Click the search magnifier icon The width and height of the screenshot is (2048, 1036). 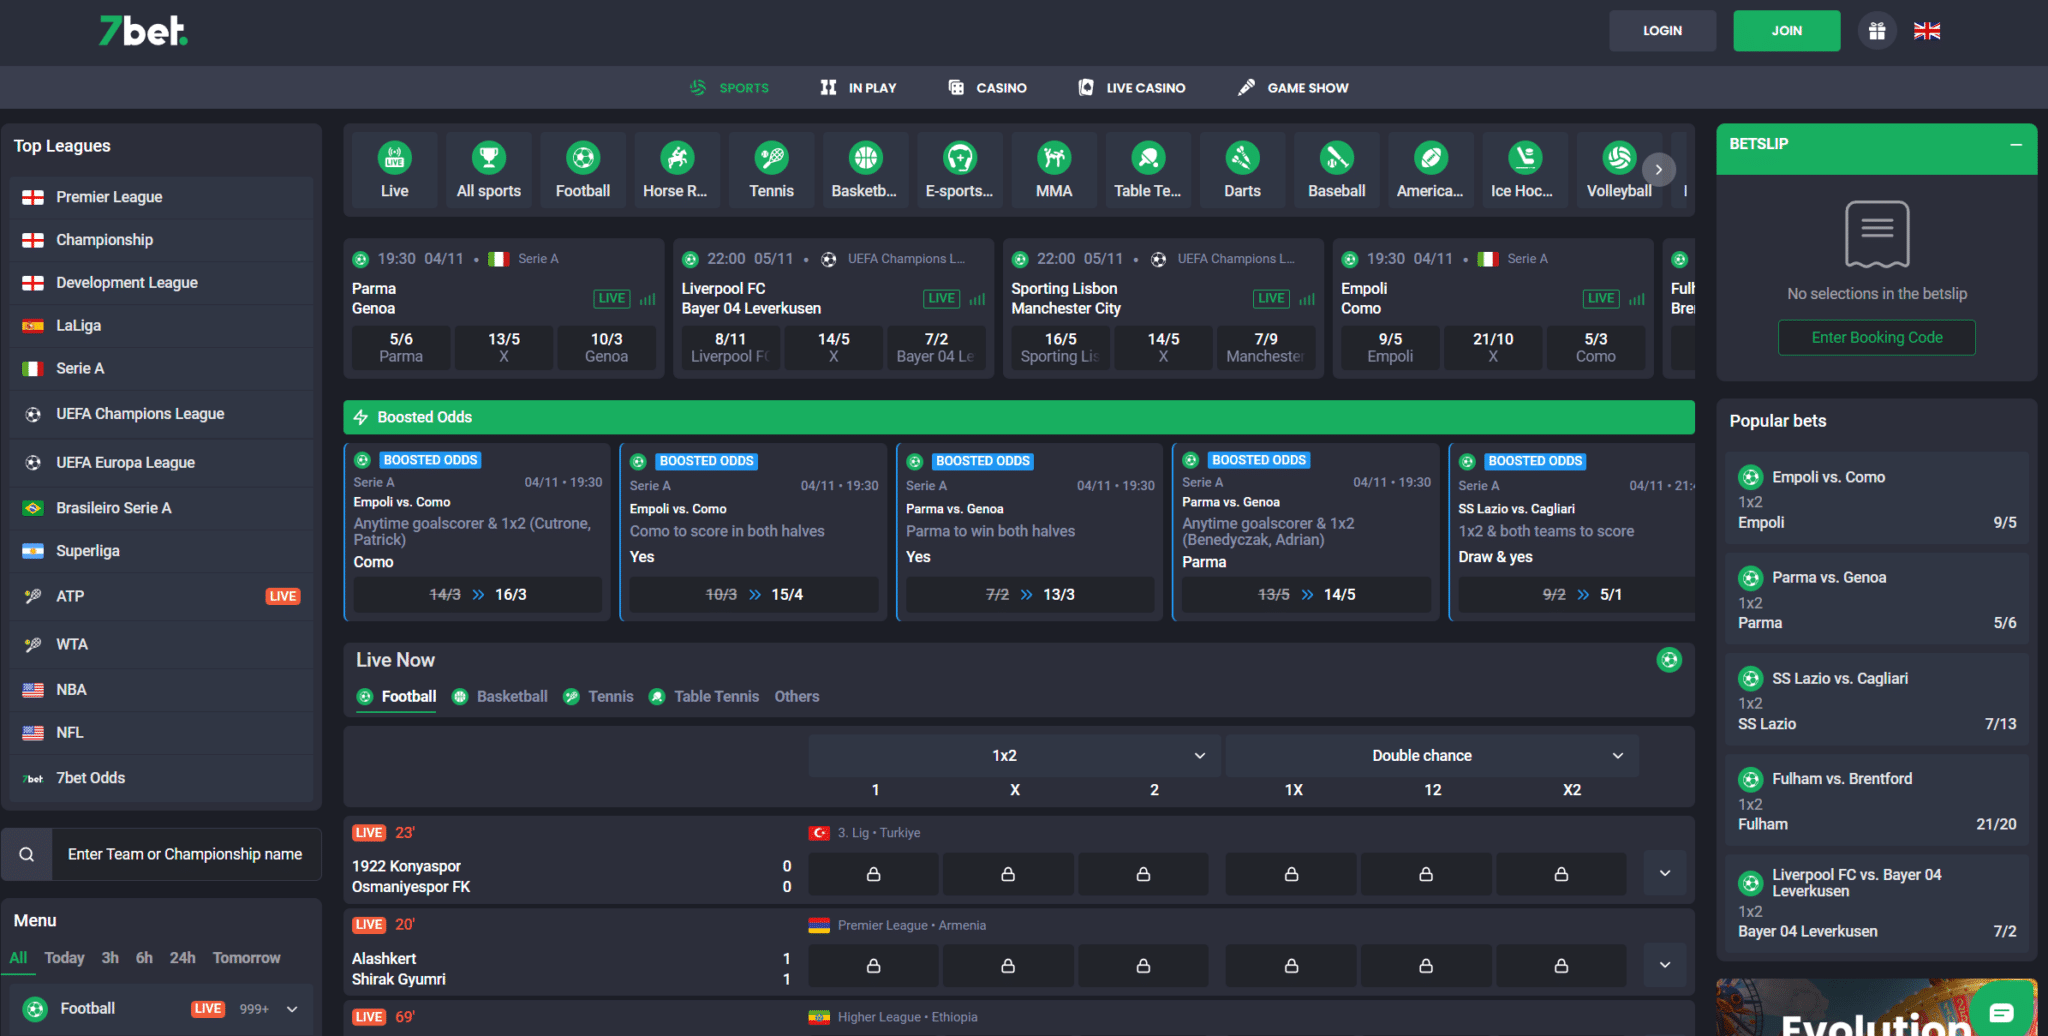pos(27,854)
